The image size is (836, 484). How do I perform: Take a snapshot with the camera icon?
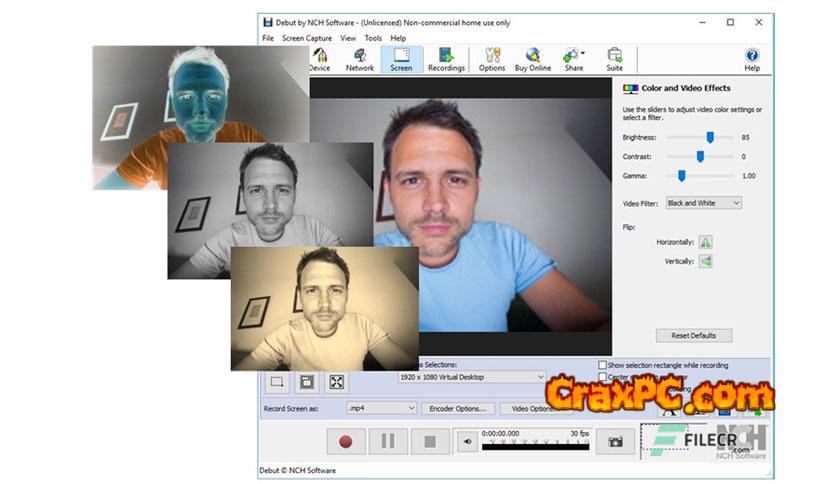(x=616, y=441)
